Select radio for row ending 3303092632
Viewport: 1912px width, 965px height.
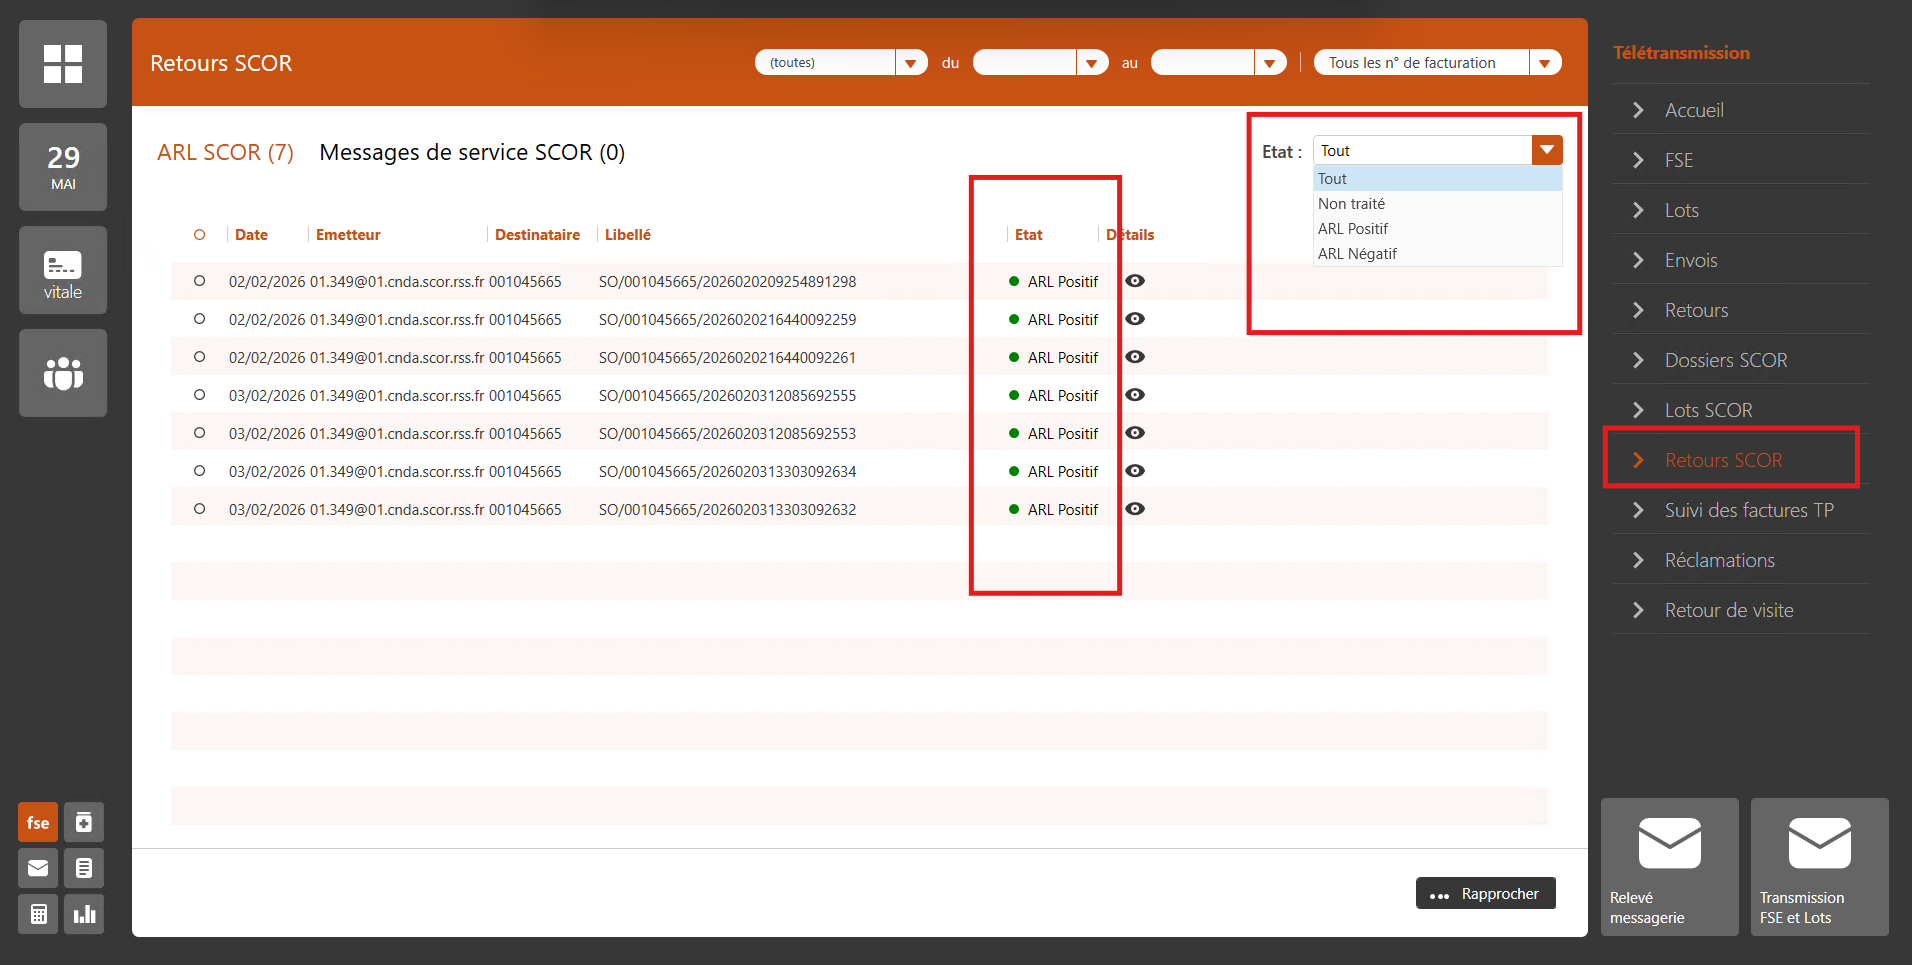pos(199,509)
